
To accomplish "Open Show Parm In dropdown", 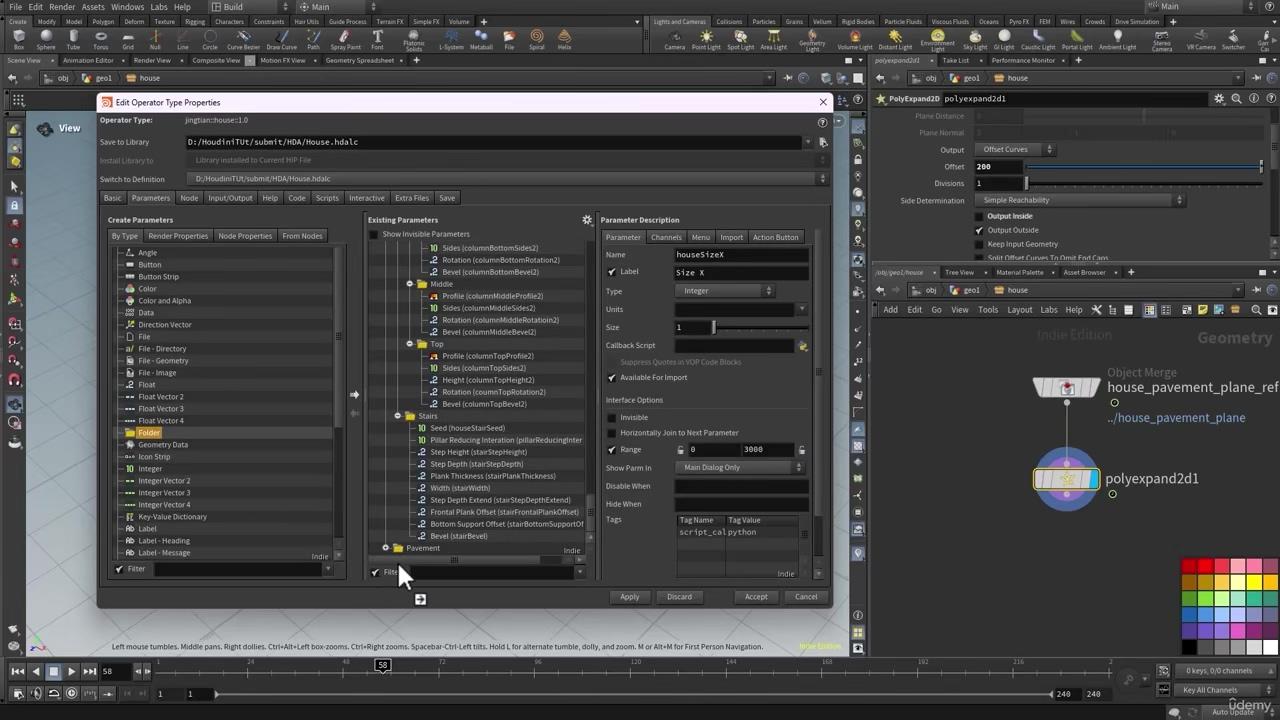I will pyautogui.click(x=740, y=468).
